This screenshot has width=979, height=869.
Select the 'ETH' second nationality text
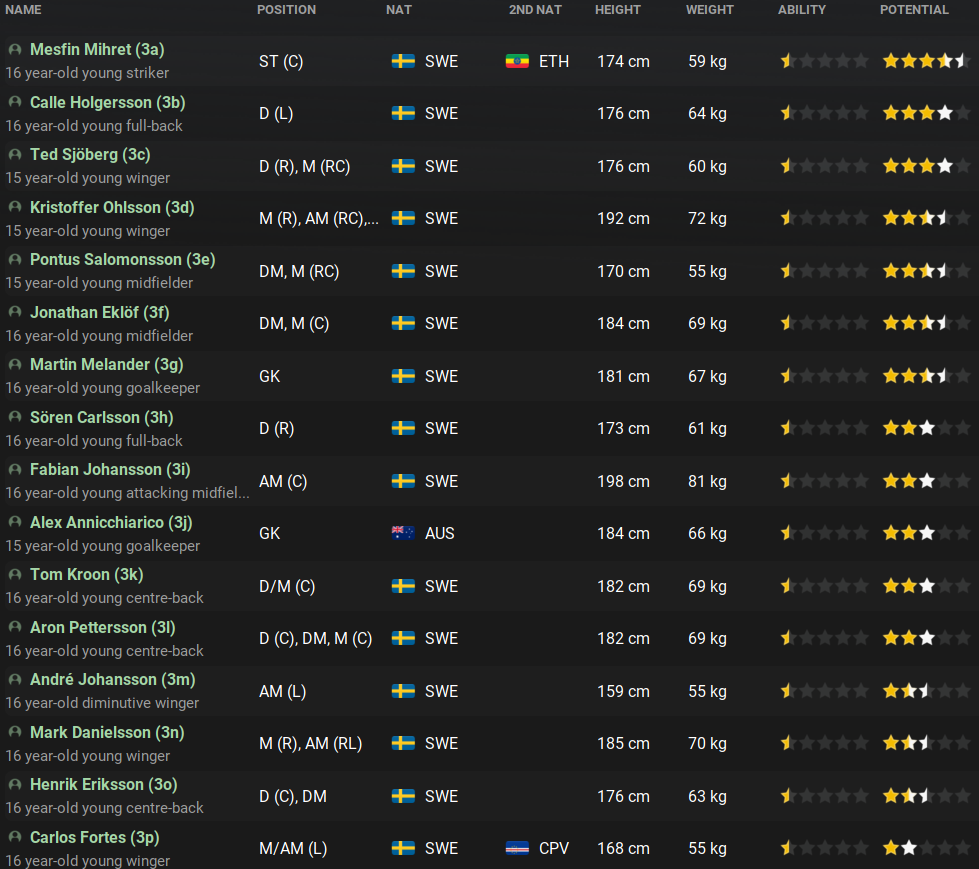554,61
